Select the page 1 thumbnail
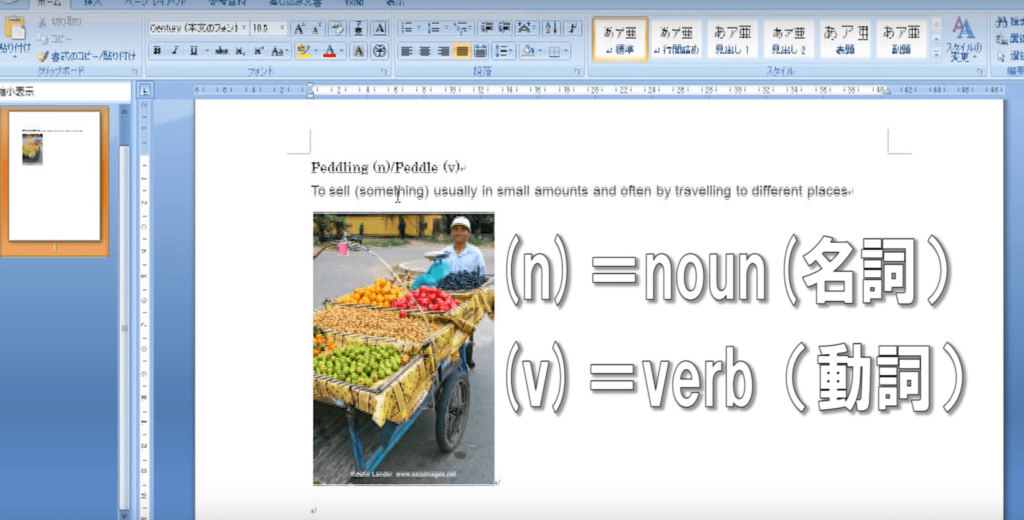Viewport: 1024px width, 520px height. pyautogui.click(x=54, y=176)
